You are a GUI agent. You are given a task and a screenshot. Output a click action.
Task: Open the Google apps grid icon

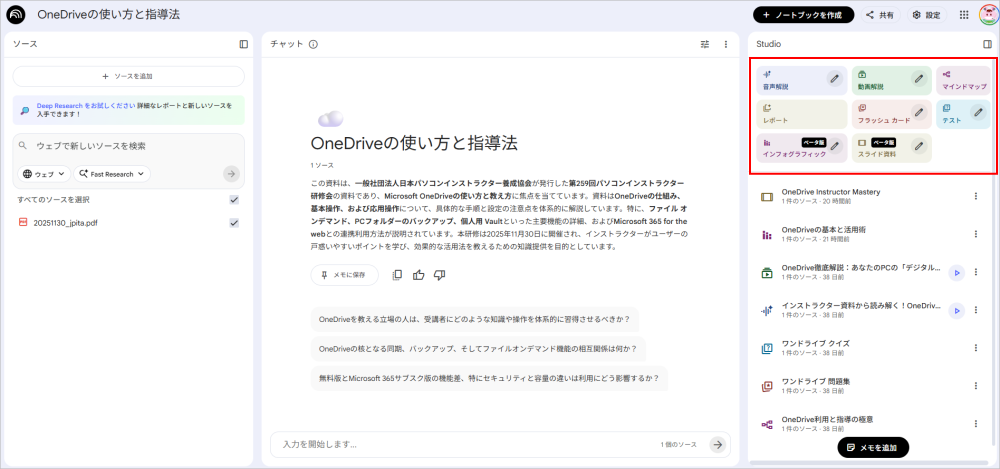[963, 15]
